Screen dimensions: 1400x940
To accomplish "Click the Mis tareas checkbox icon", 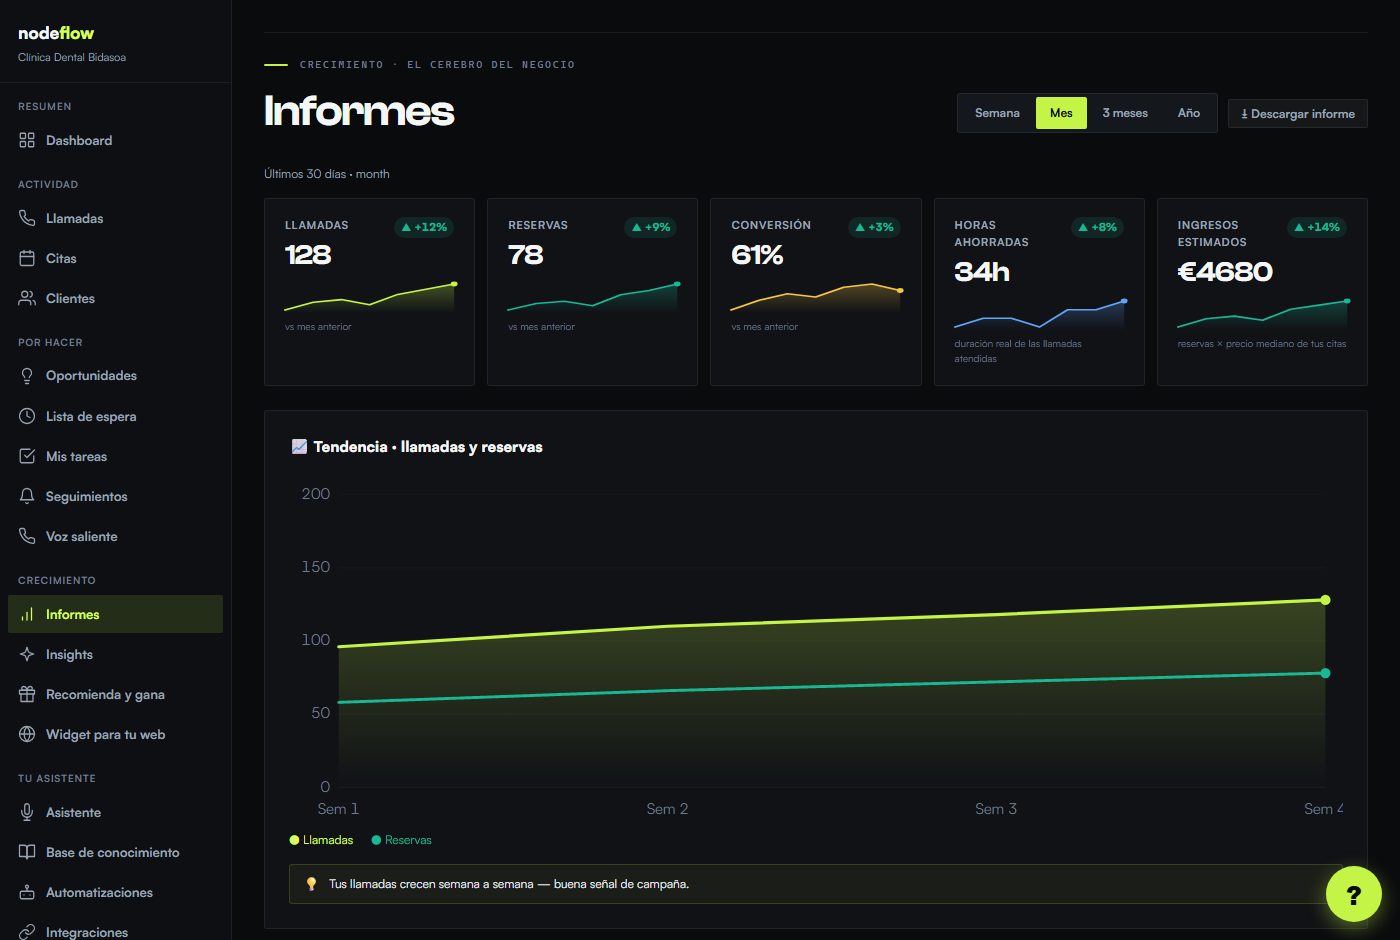I will 27,456.
